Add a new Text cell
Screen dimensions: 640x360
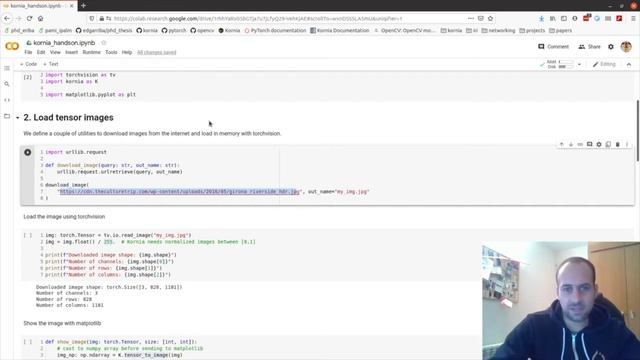click(x=51, y=64)
